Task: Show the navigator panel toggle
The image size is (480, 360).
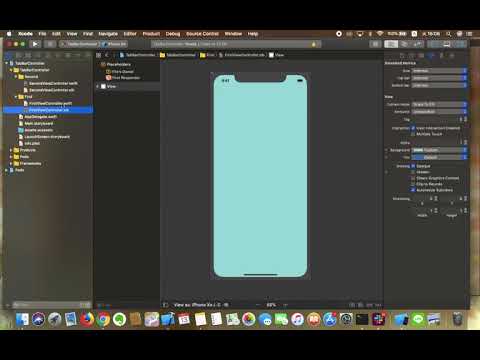Action: 435,44
